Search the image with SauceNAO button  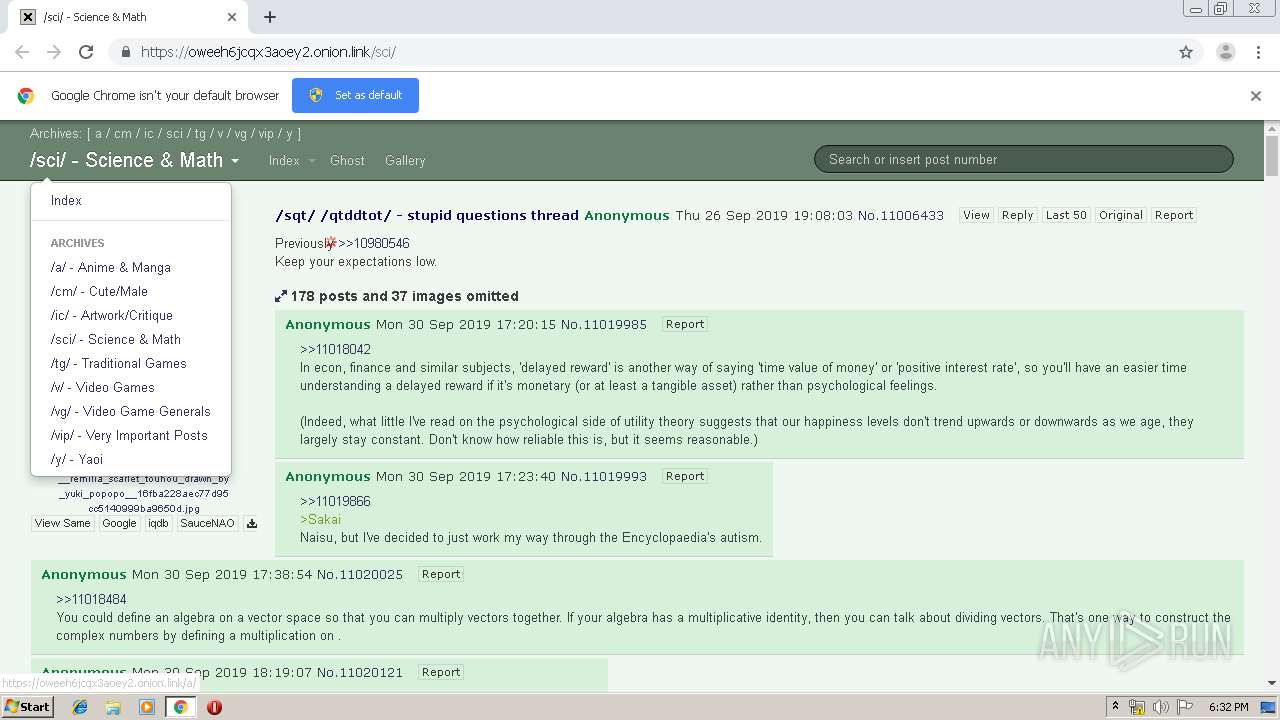click(x=207, y=523)
